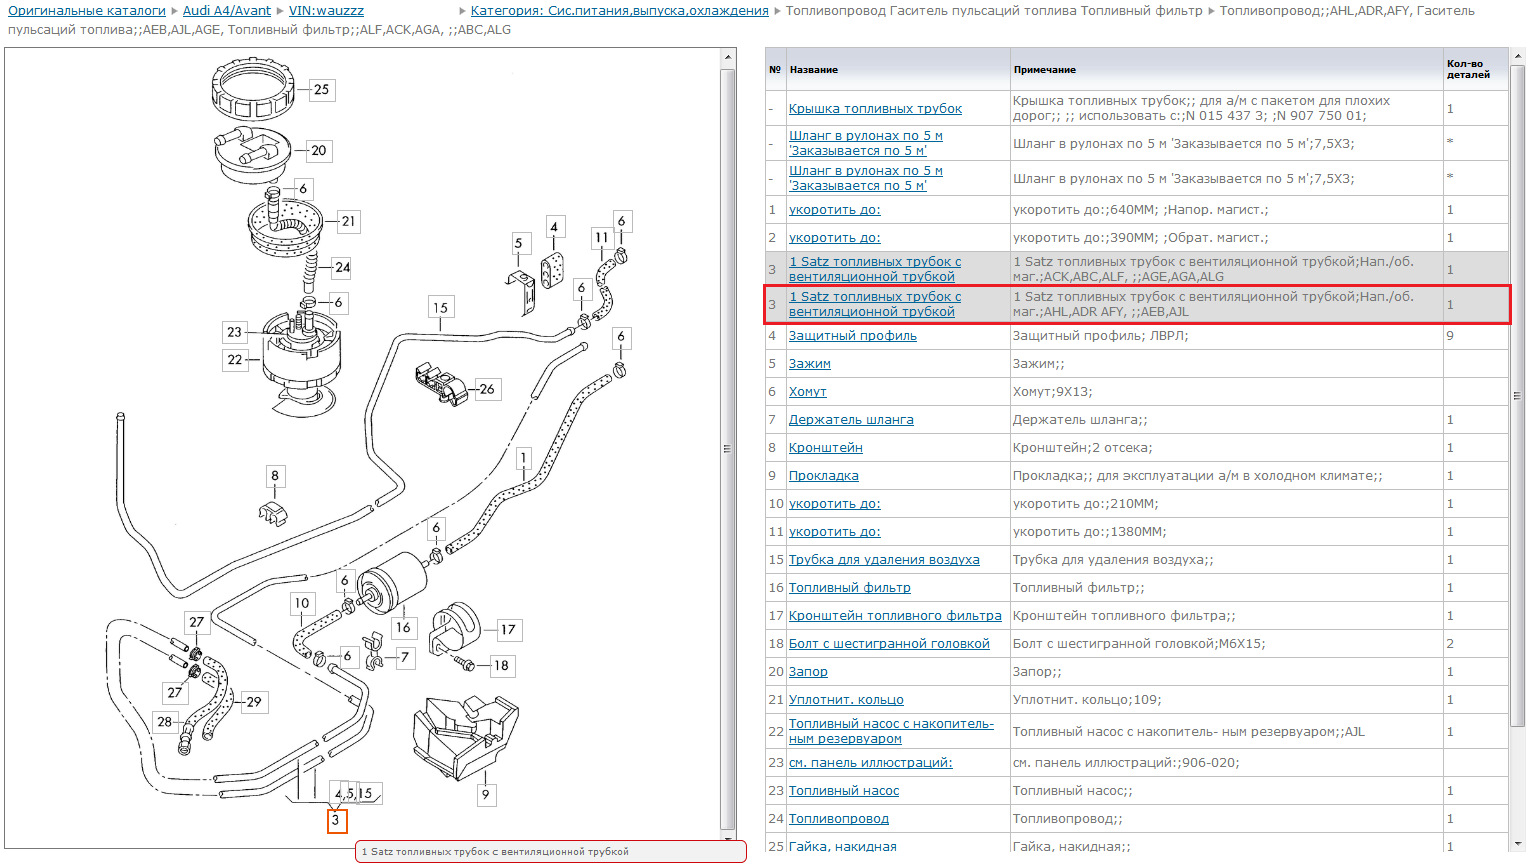Select part callout 7 in the diagram
This screenshot has width=1533, height=866.
tap(404, 657)
